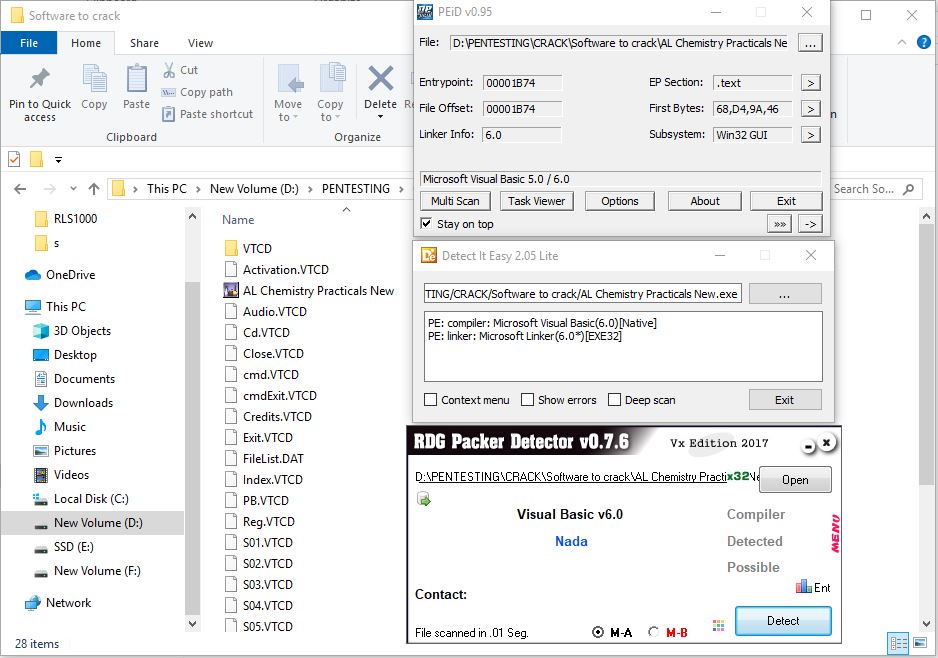Open EP Section details arrow
This screenshot has width=938, height=658.
pos(811,83)
